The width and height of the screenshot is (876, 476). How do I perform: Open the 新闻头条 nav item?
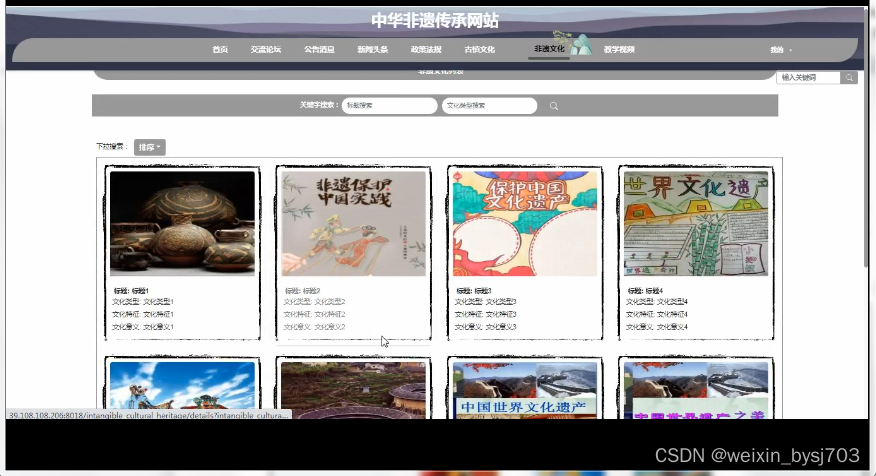(x=373, y=50)
